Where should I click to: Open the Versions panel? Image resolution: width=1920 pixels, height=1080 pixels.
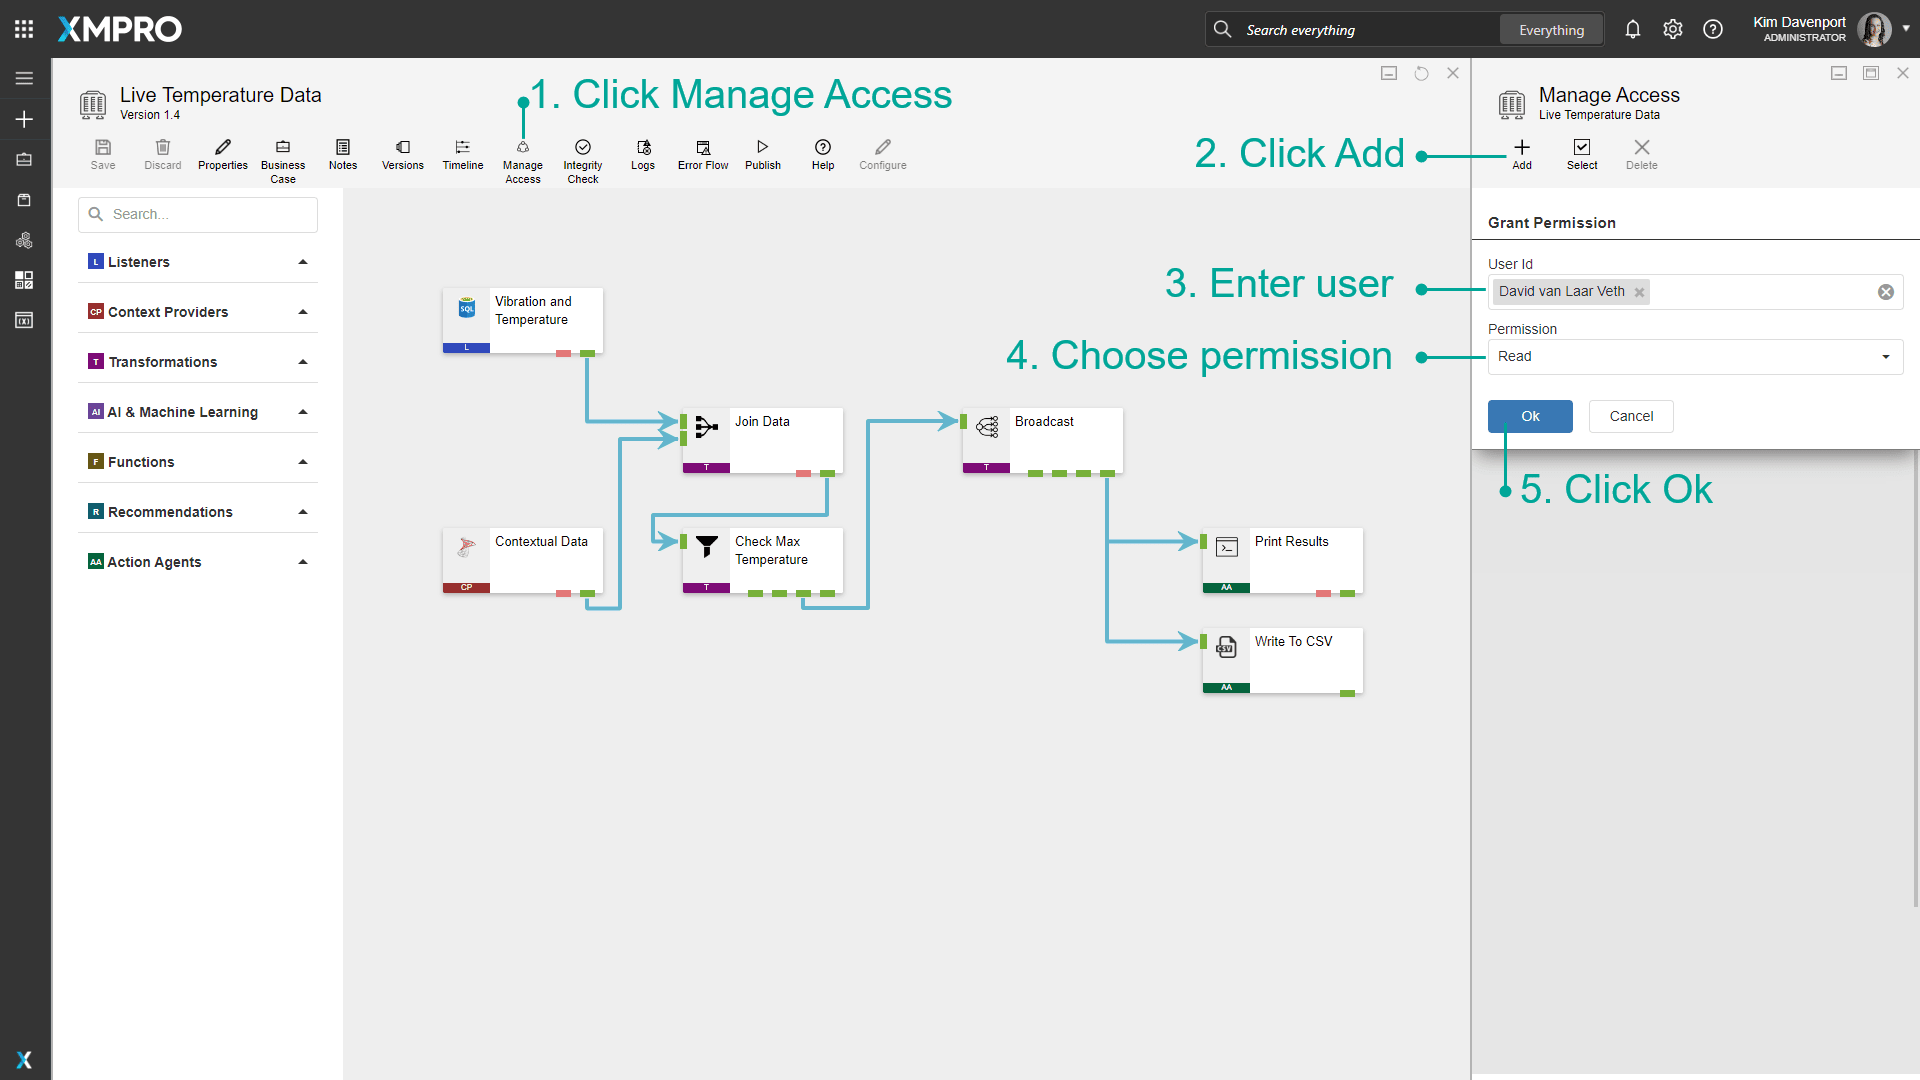(402, 155)
